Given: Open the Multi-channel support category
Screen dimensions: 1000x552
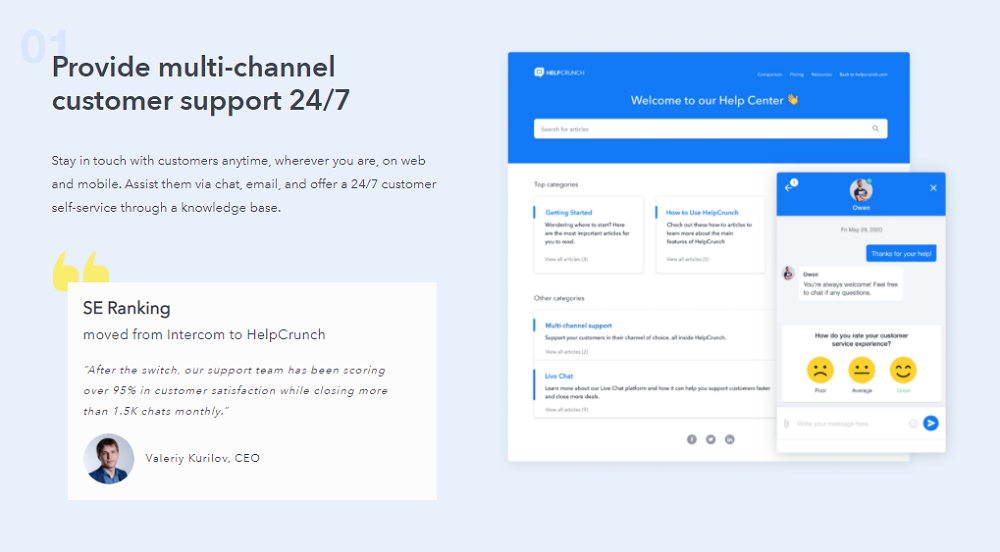Looking at the screenshot, I should 578,325.
